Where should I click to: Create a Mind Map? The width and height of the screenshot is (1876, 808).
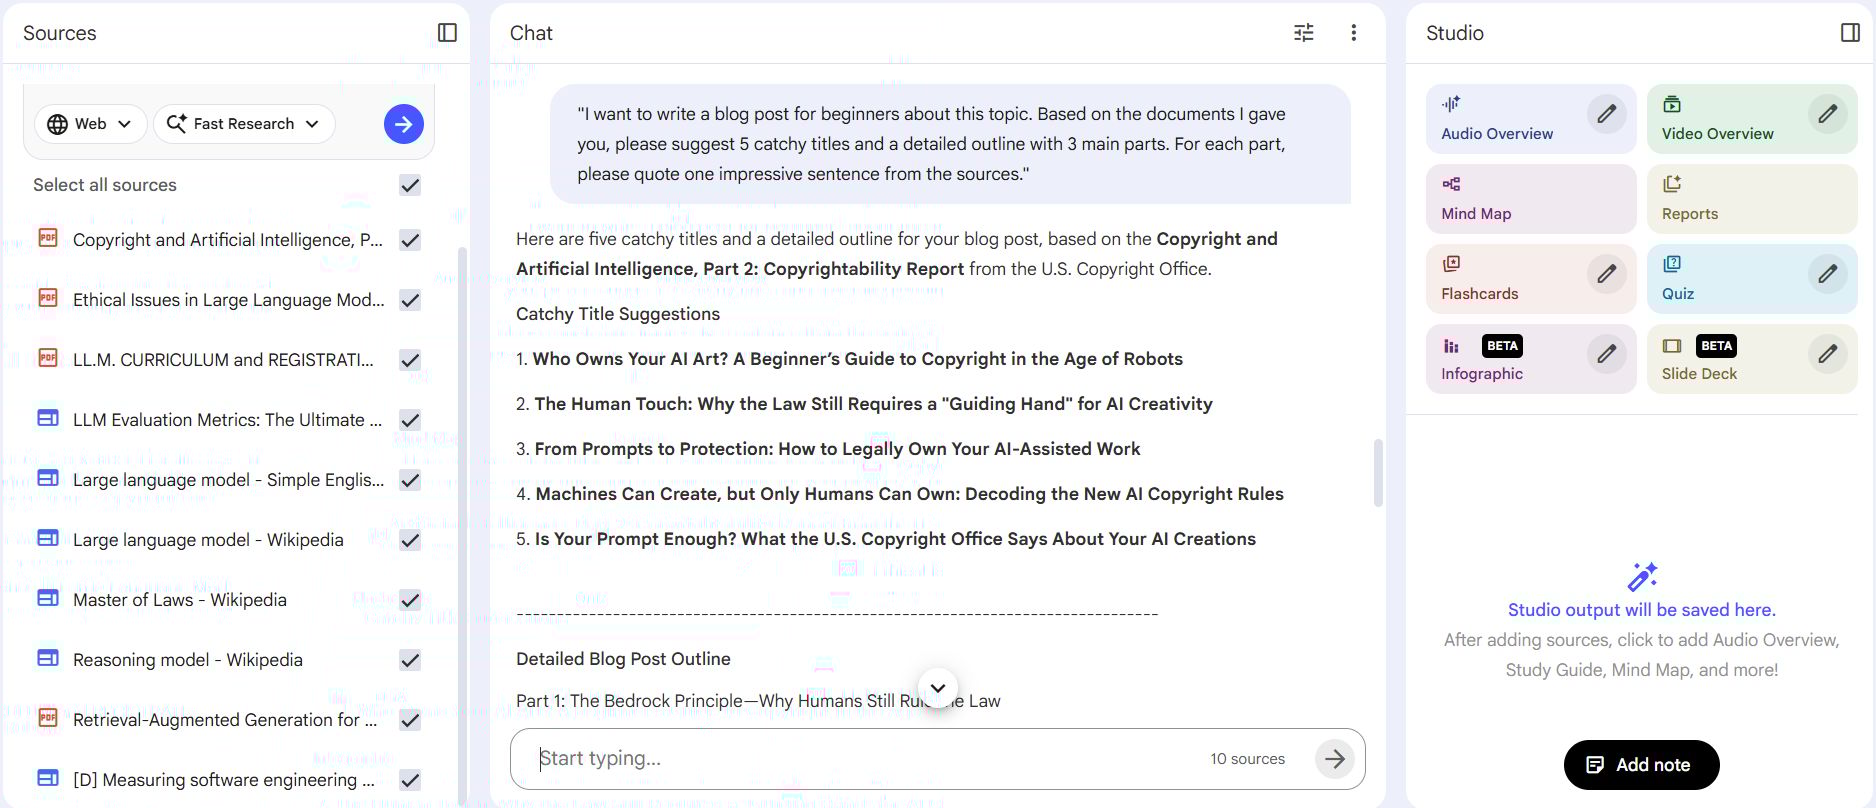point(1531,199)
